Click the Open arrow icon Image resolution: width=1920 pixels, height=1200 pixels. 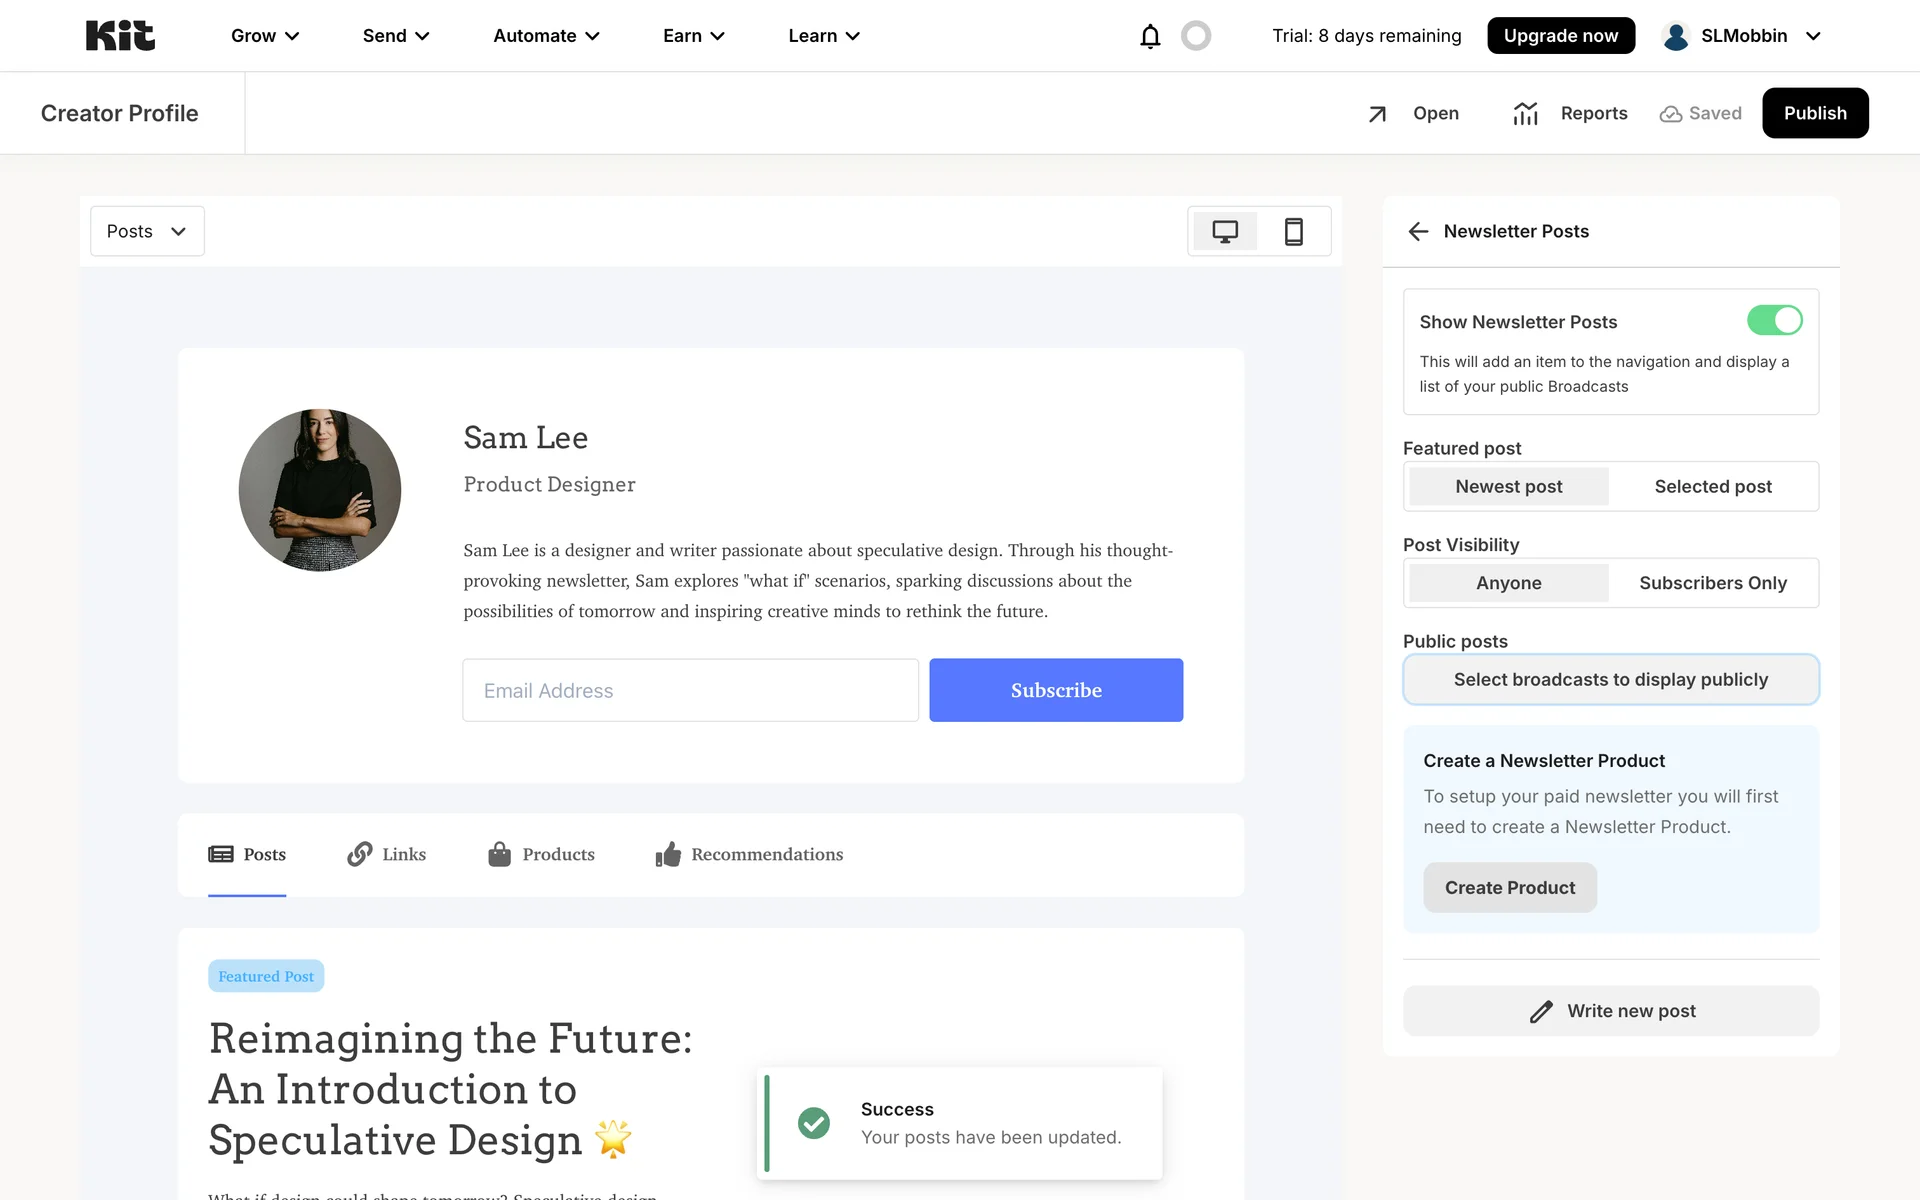pyautogui.click(x=1377, y=114)
